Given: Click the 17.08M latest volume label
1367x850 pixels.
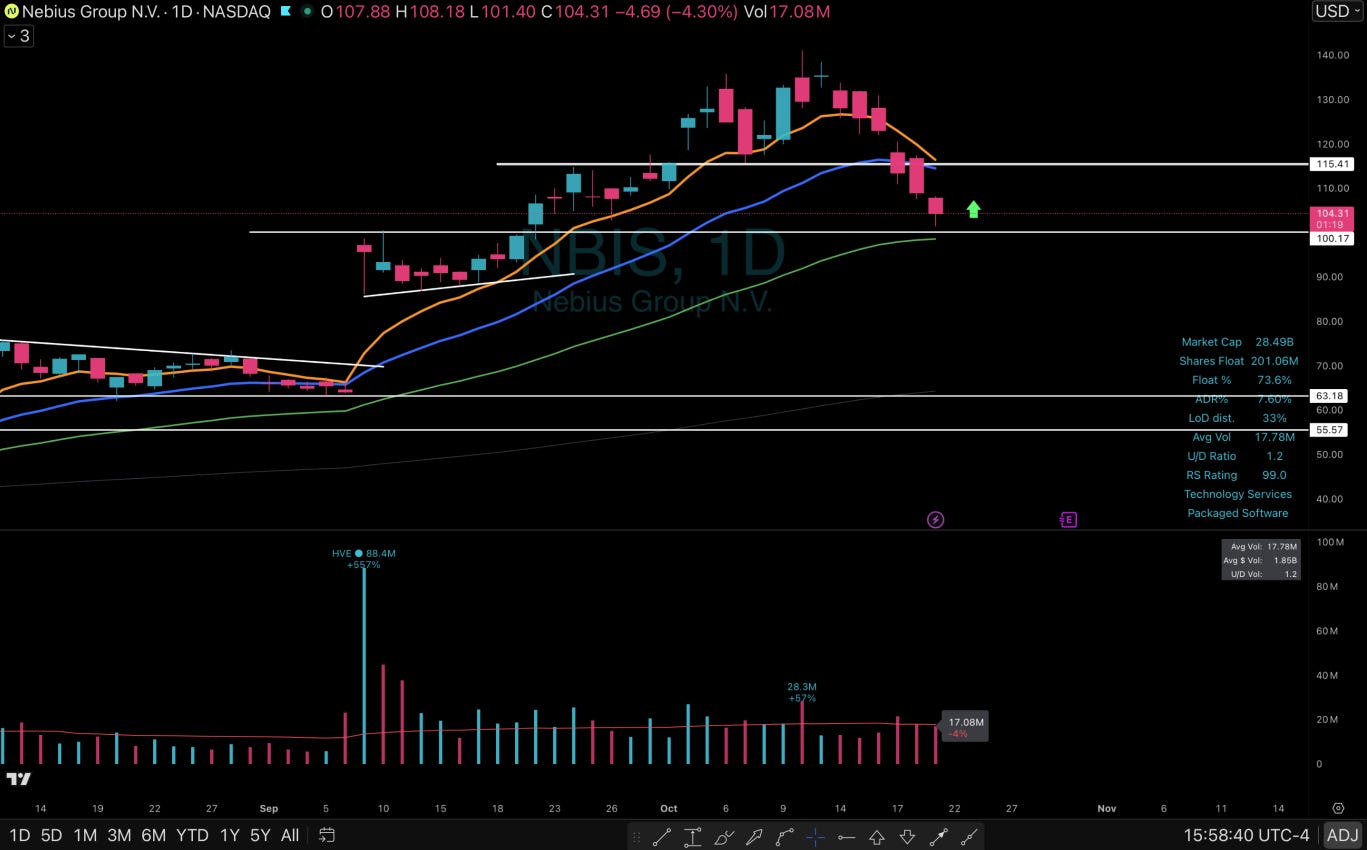Looking at the screenshot, I should (965, 727).
